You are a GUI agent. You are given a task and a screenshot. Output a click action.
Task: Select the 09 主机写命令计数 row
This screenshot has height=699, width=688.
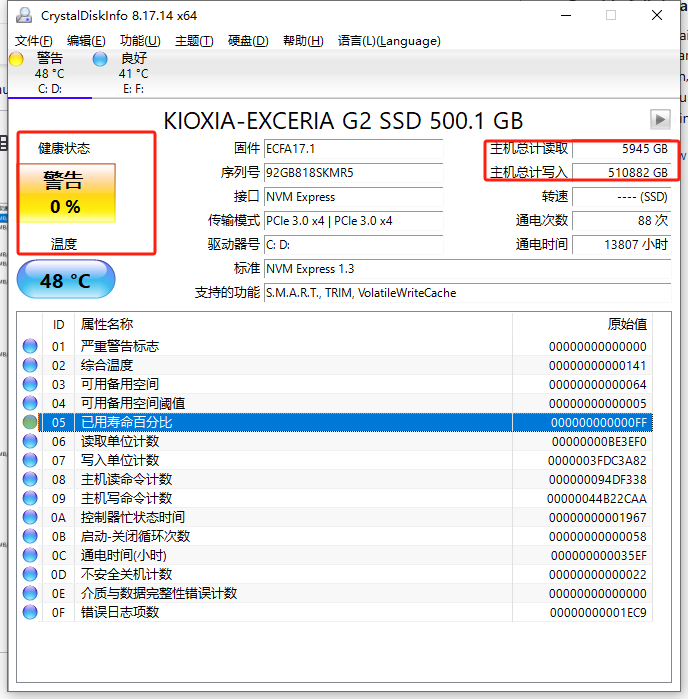[x=337, y=498]
